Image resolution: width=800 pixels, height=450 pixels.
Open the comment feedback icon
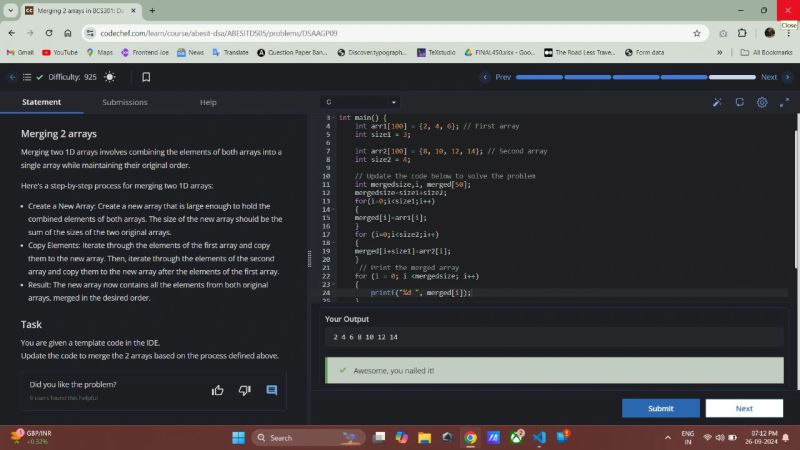(x=271, y=390)
